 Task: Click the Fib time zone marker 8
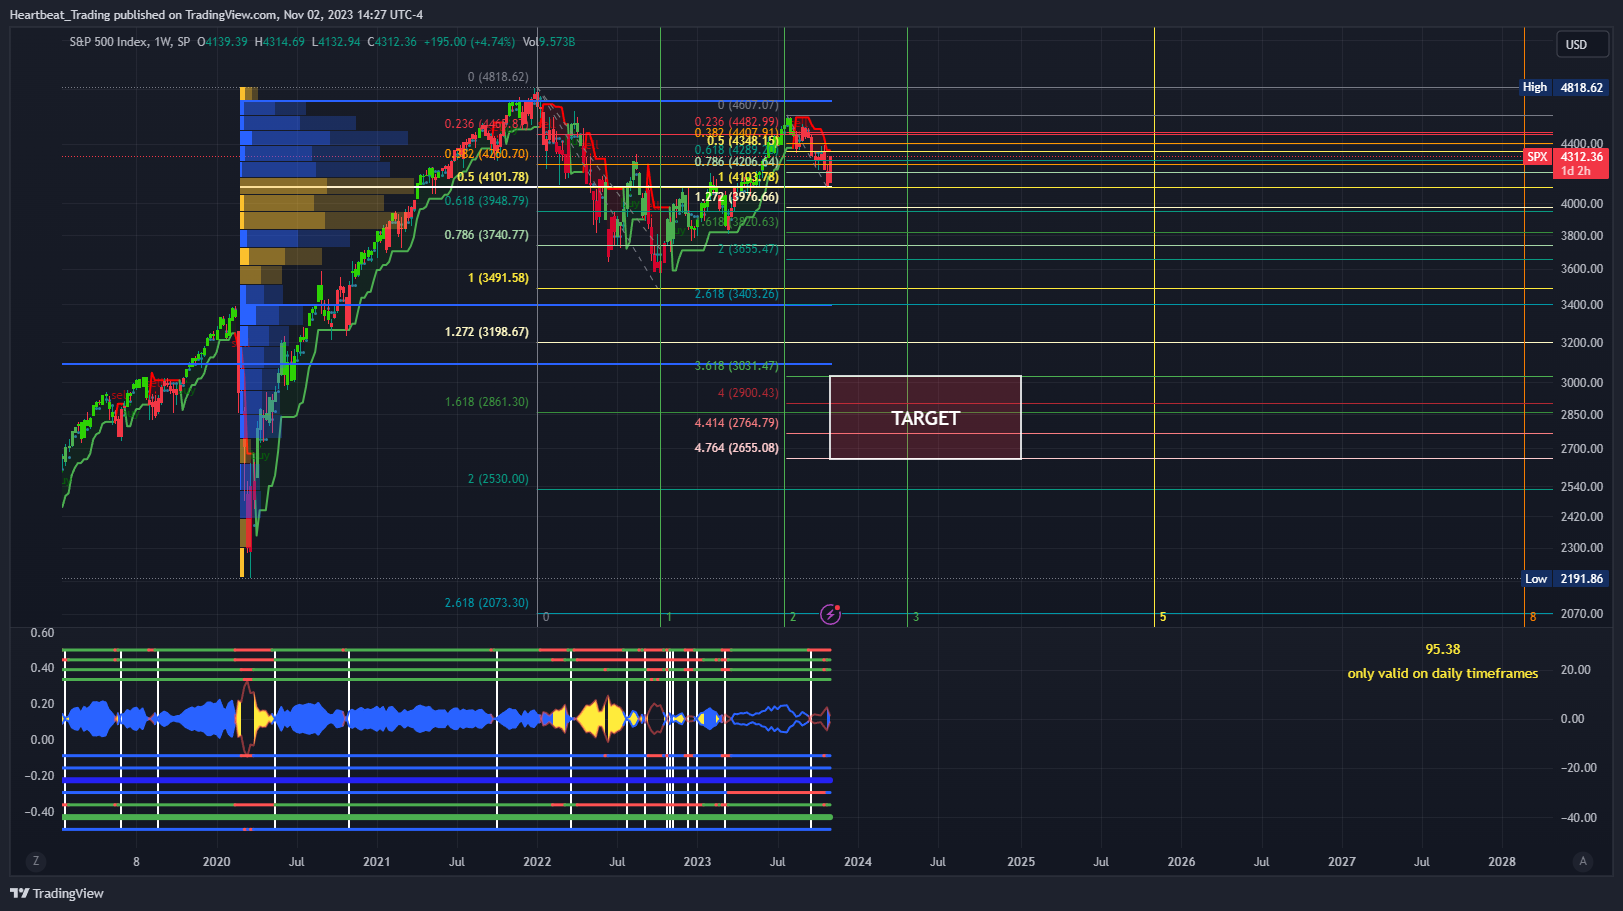point(1533,617)
